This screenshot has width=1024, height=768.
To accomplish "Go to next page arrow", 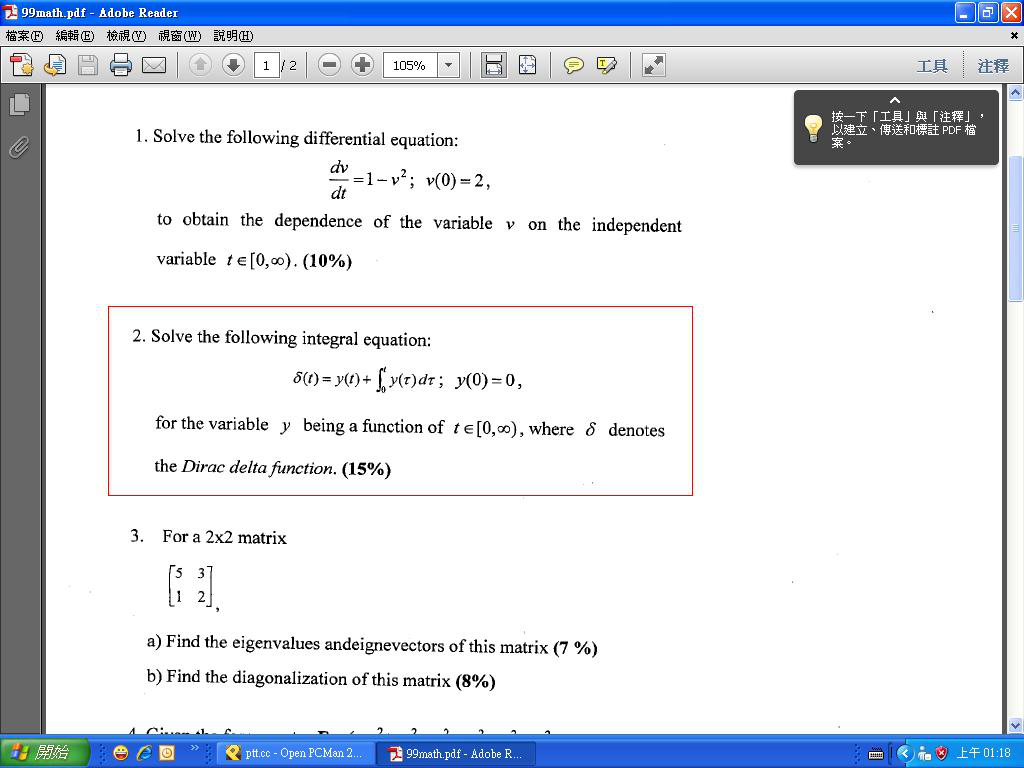I will (x=233, y=65).
